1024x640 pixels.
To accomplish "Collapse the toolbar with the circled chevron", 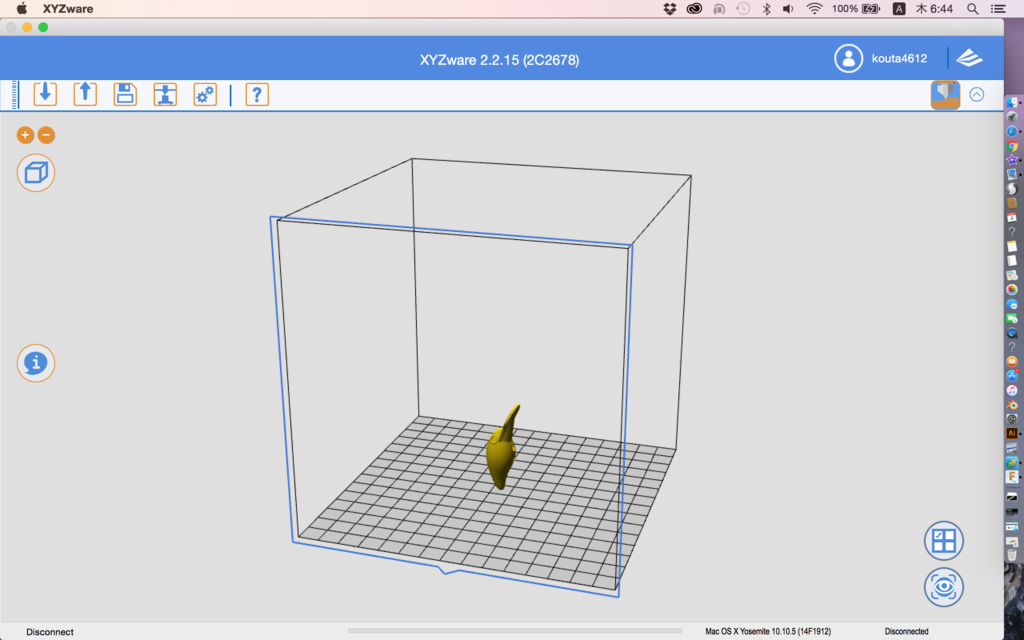I will (976, 95).
